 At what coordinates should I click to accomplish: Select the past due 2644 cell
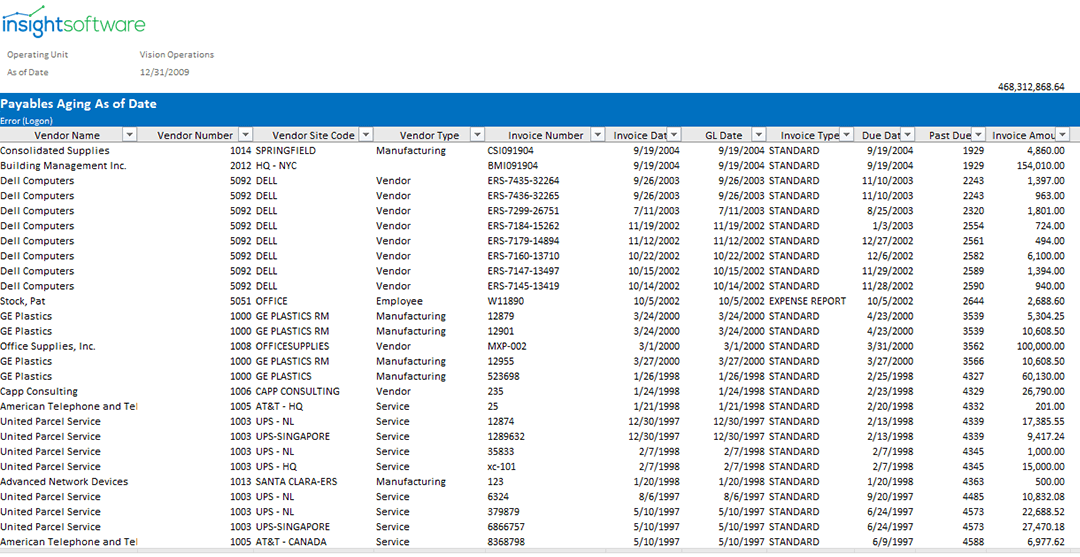pyautogui.click(x=973, y=301)
